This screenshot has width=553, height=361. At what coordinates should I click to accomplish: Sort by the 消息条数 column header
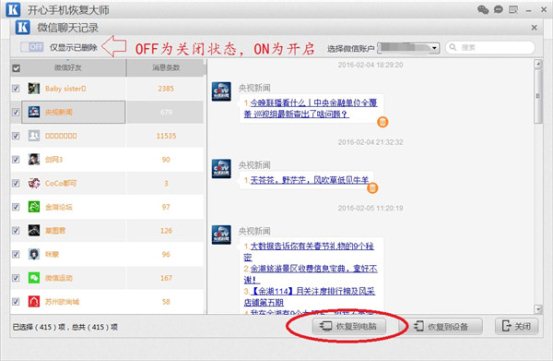[166, 67]
